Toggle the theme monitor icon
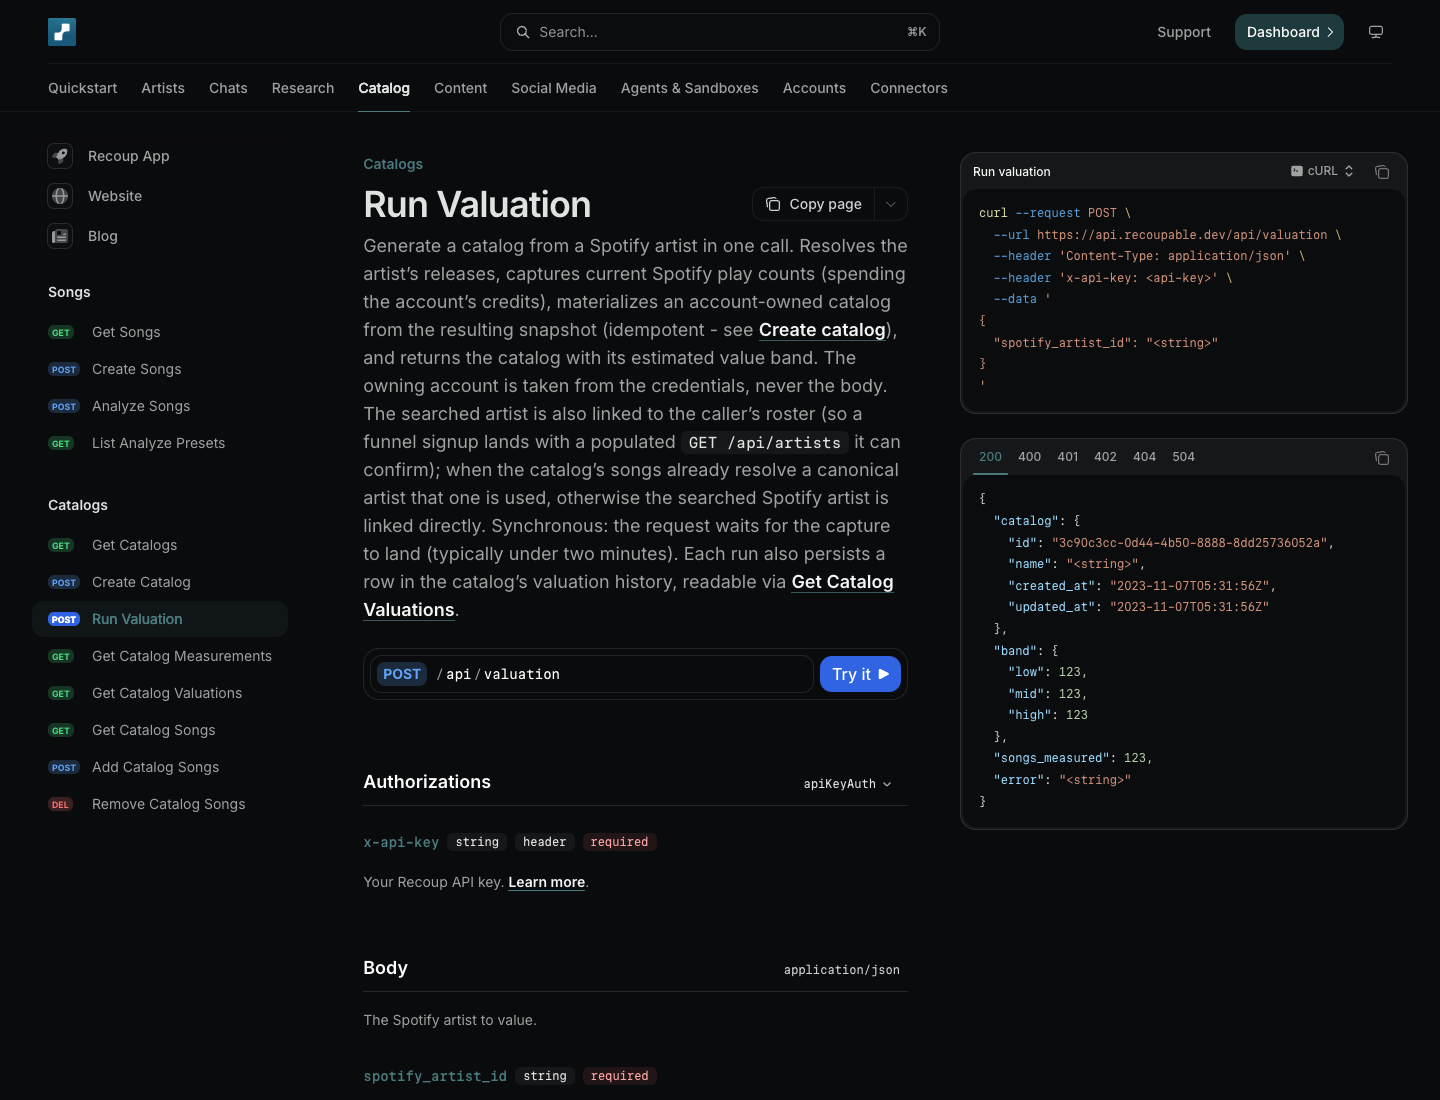 point(1376,32)
